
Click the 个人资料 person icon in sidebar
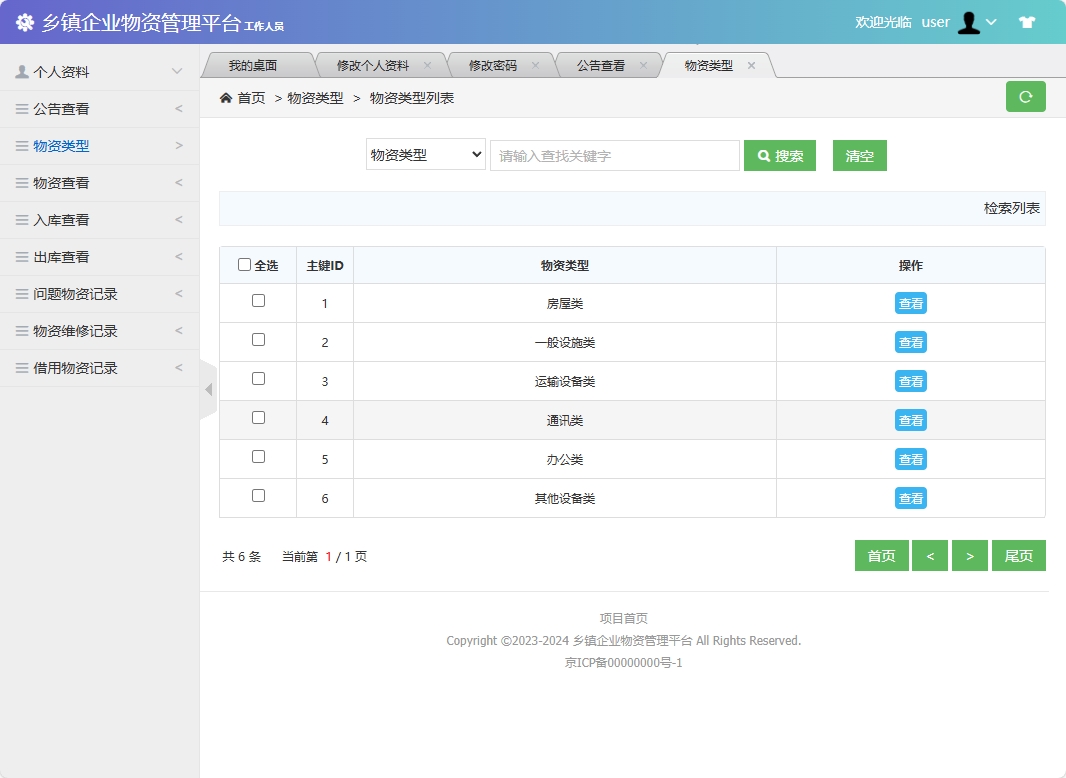click(x=22, y=71)
